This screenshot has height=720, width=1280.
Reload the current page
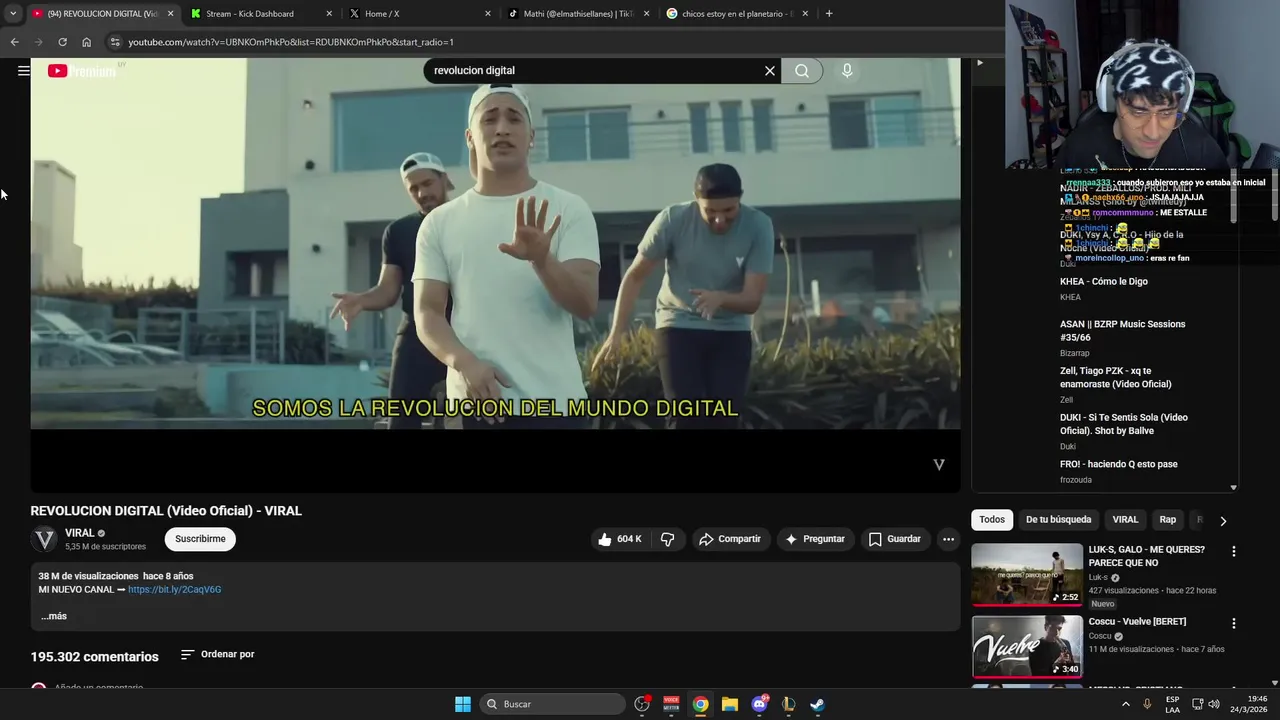tap(62, 42)
